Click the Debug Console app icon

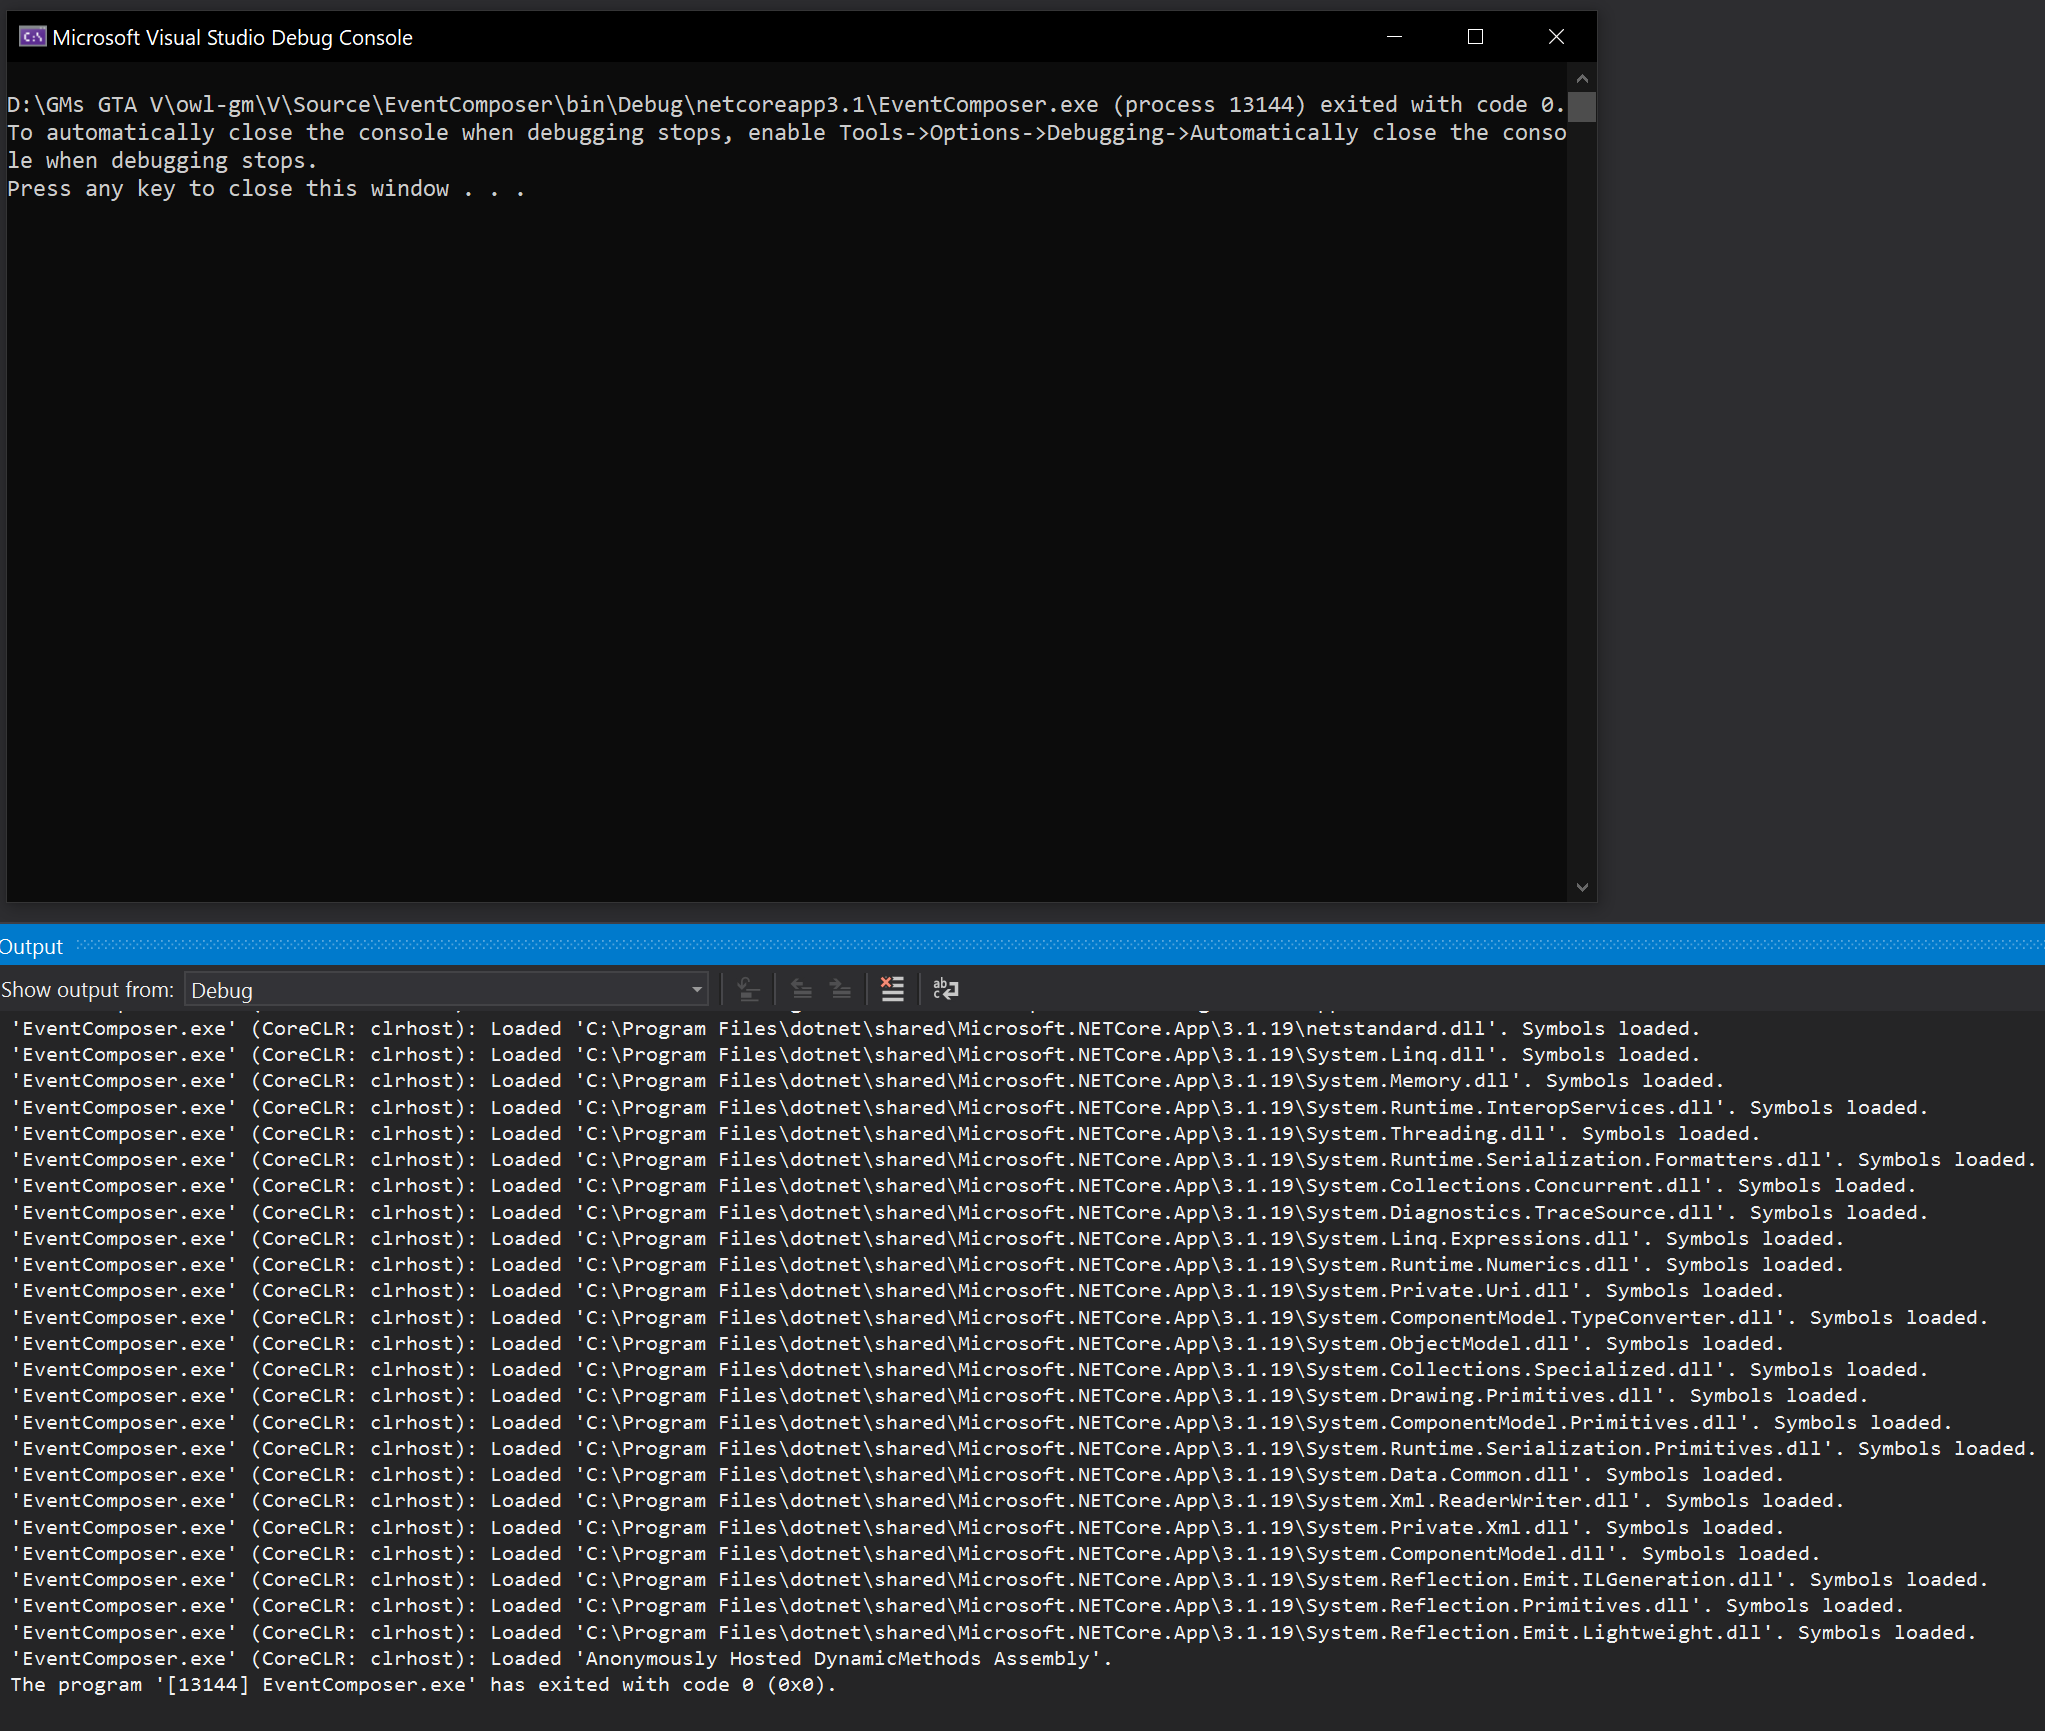(x=32, y=37)
